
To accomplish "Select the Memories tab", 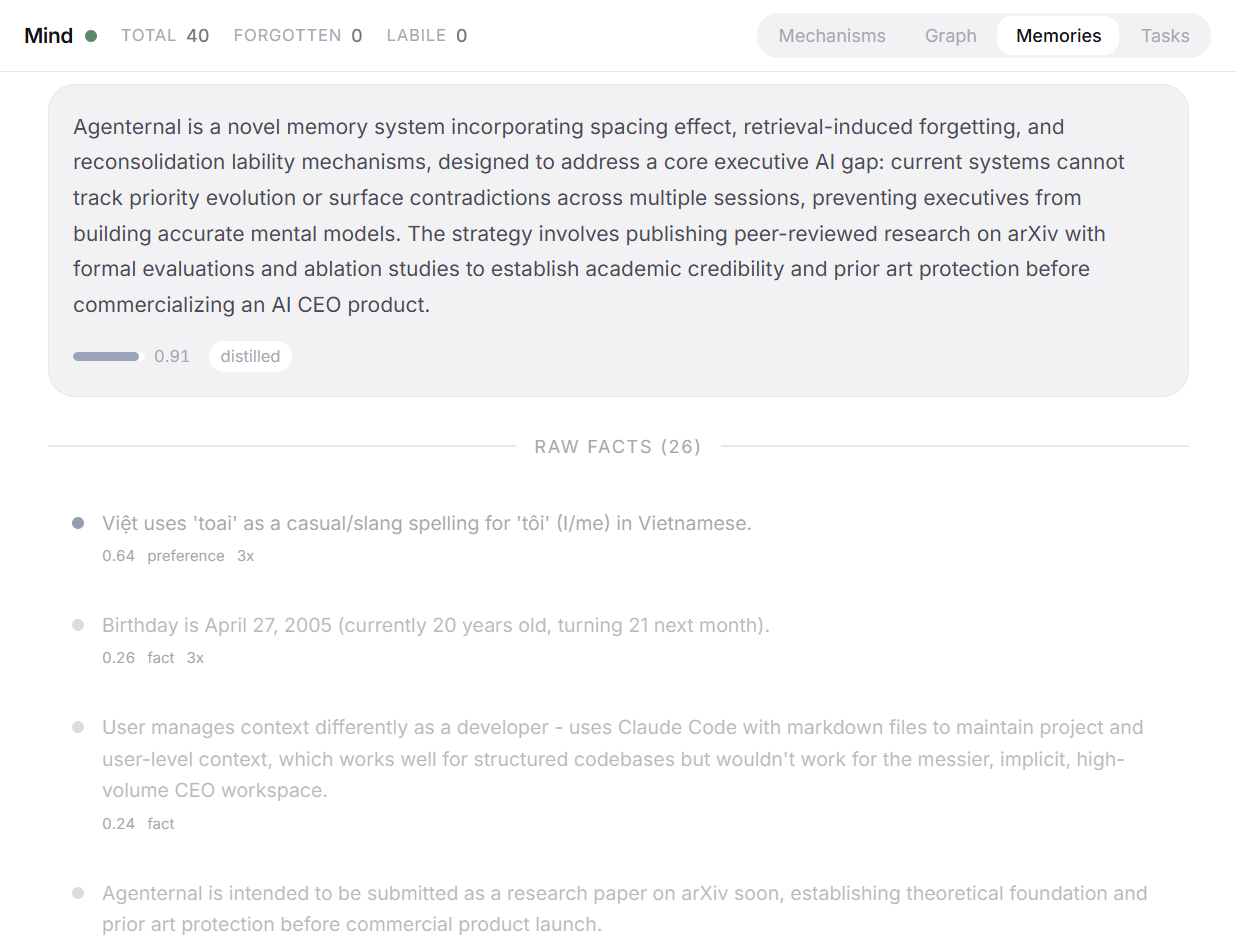I will click(x=1058, y=36).
